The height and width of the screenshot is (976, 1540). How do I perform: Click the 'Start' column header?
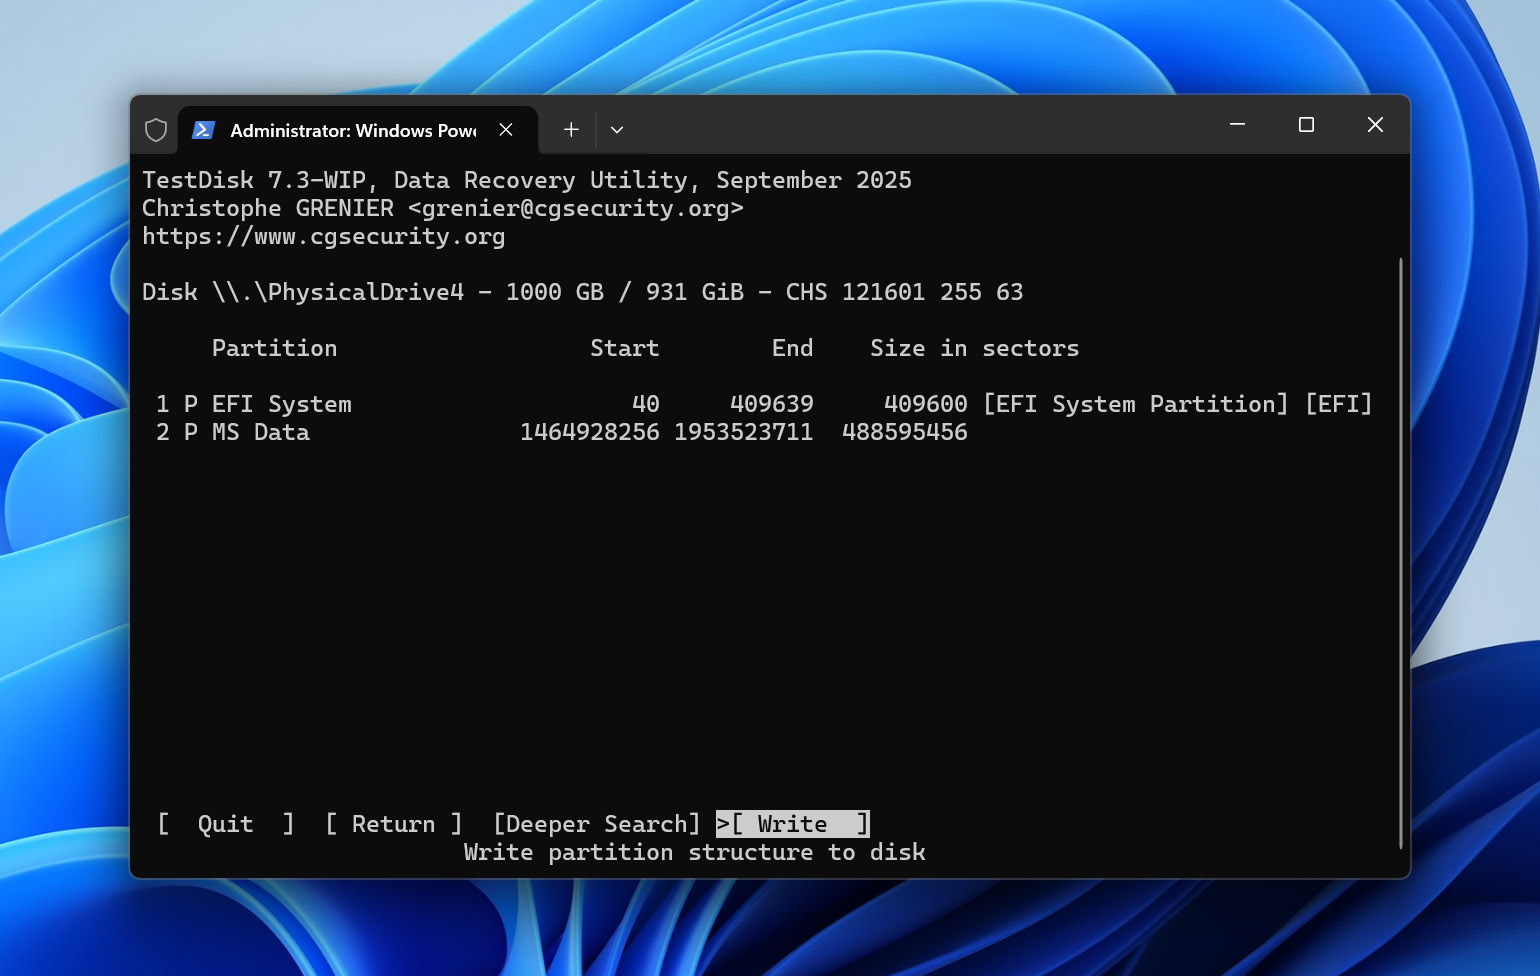point(624,348)
